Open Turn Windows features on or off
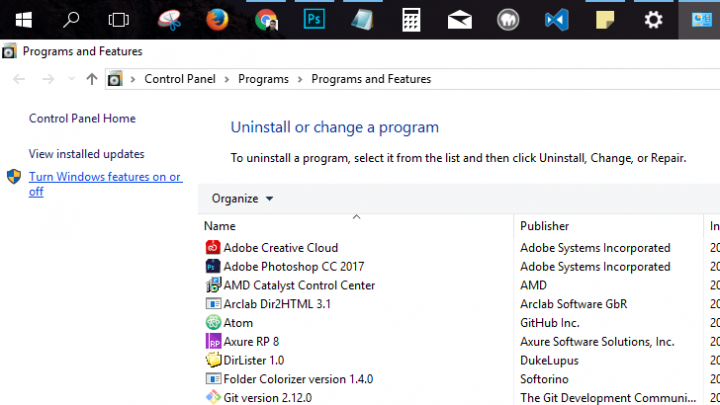This screenshot has height=405, width=720. click(x=106, y=184)
